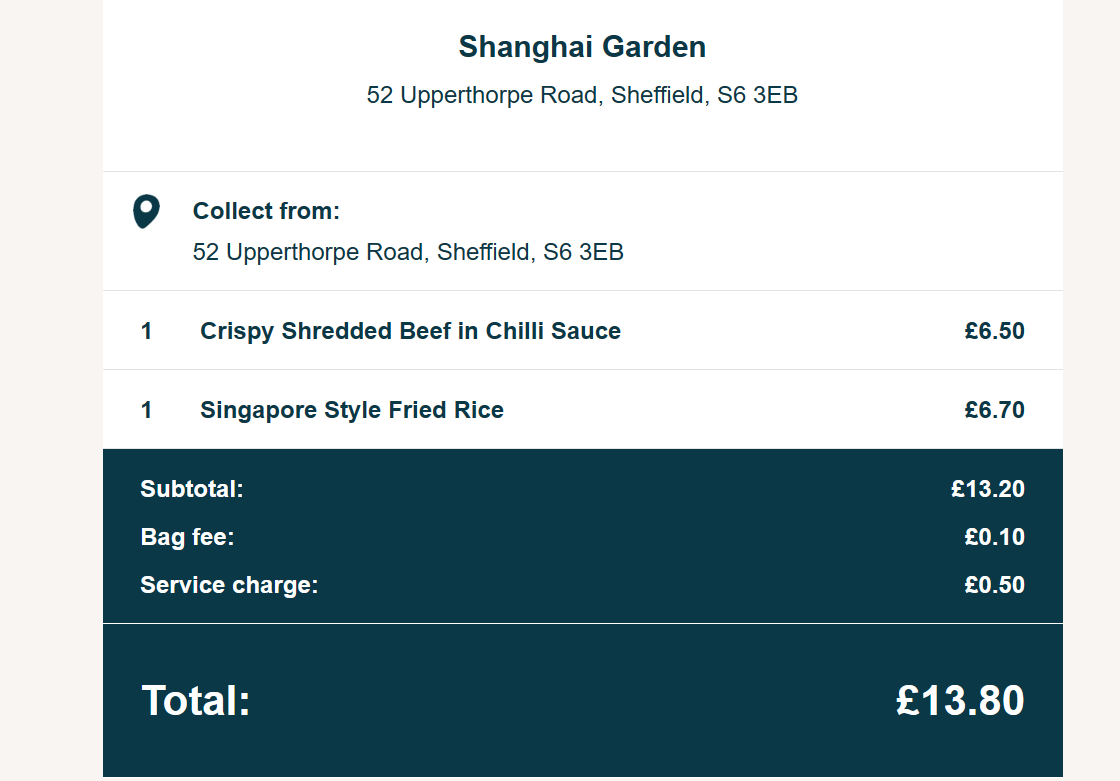Image resolution: width=1120 pixels, height=781 pixels.
Task: Select the Singapore Style Fried Rice item
Action: (x=352, y=410)
